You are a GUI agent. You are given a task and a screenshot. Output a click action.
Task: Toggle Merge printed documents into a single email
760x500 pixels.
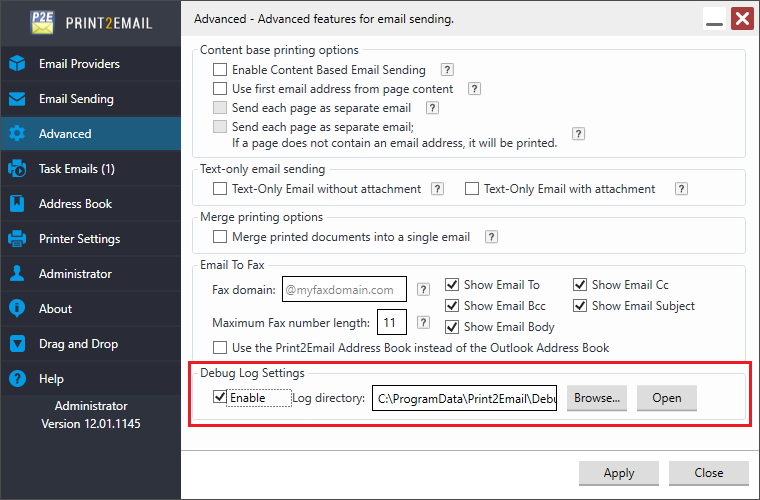coord(220,237)
